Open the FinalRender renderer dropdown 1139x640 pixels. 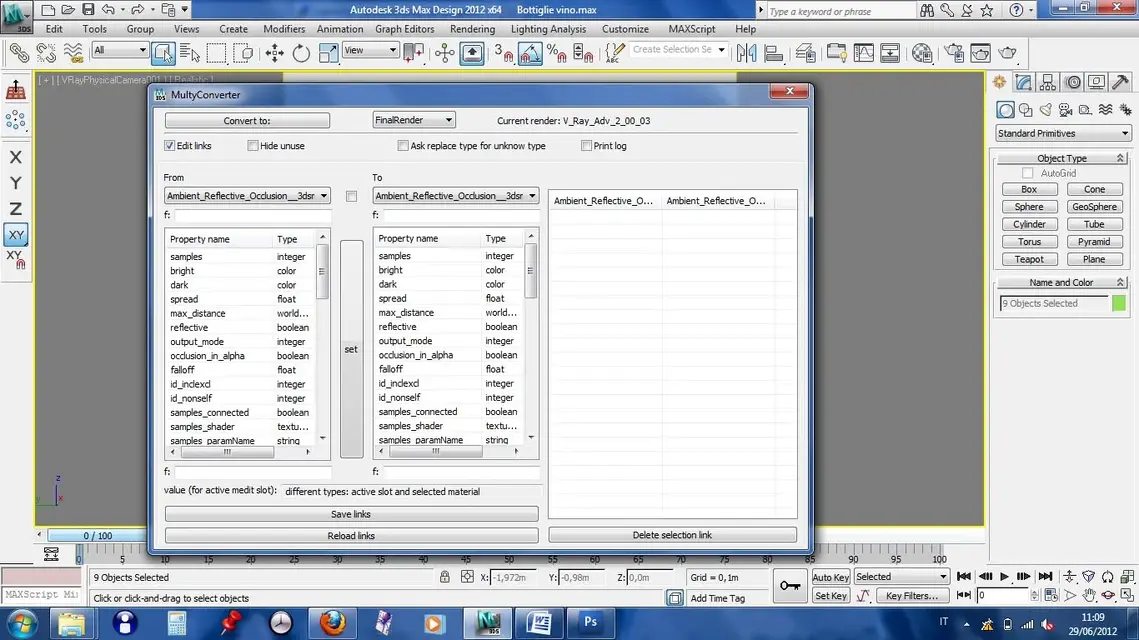tap(413, 120)
